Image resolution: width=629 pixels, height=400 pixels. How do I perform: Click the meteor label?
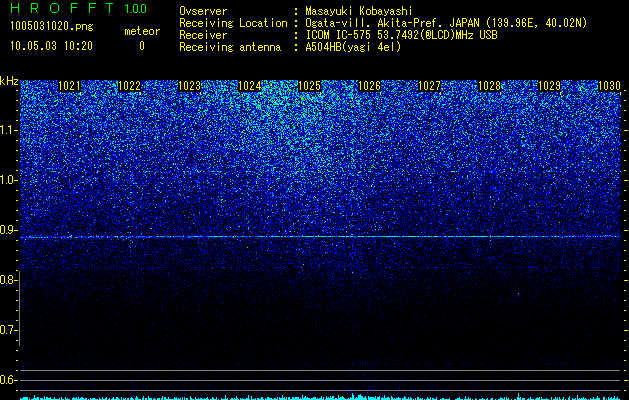[142, 31]
